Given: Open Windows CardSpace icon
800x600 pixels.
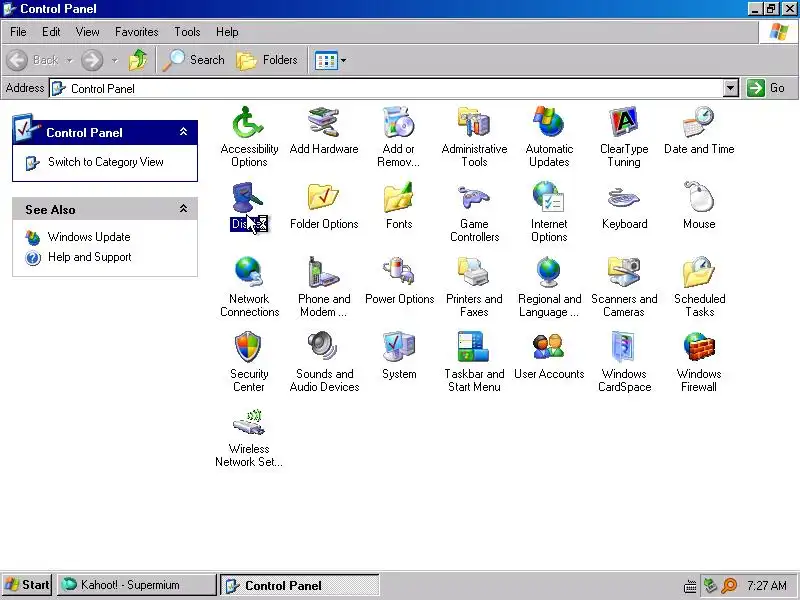Looking at the screenshot, I should (623, 348).
